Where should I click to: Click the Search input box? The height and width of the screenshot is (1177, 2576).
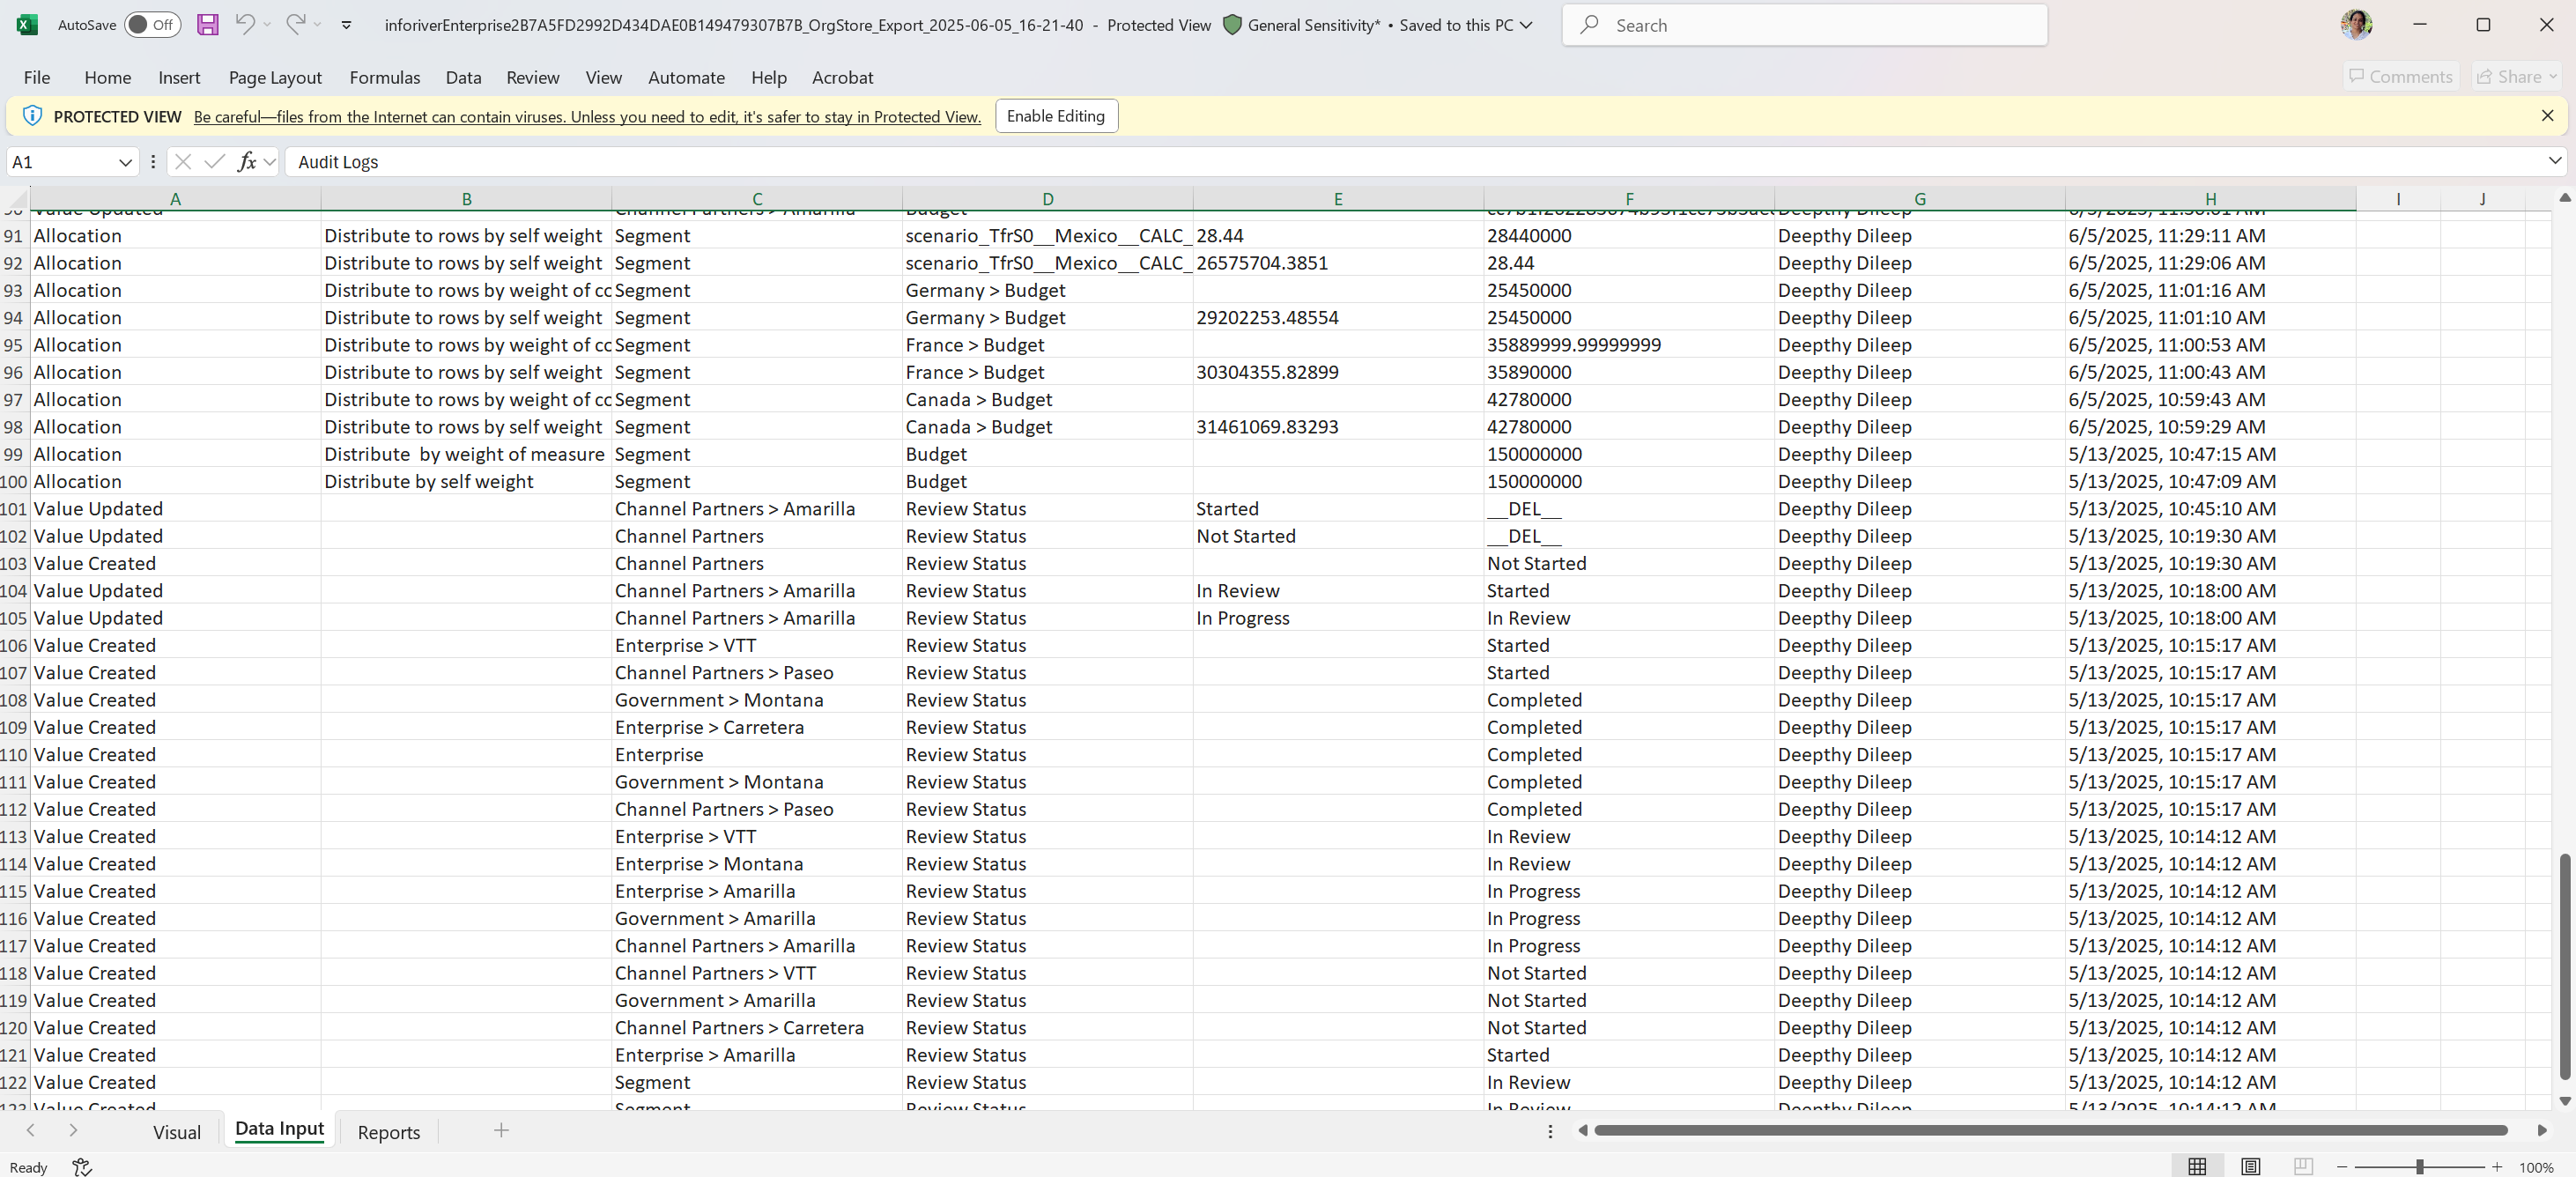(1804, 25)
